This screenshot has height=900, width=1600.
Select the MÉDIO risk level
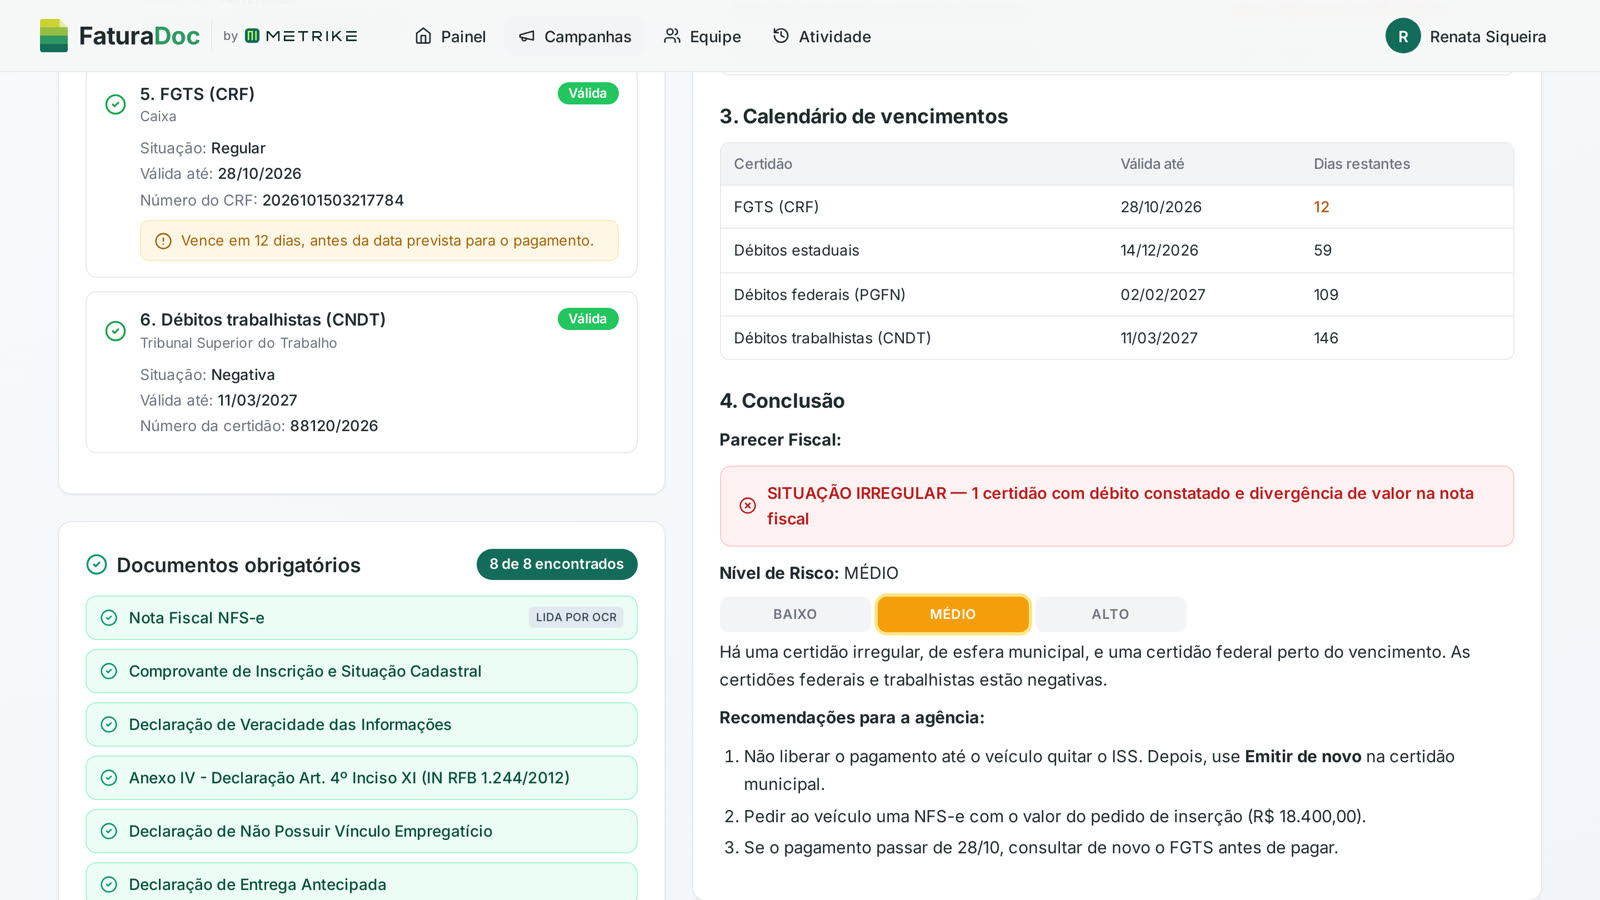click(953, 614)
